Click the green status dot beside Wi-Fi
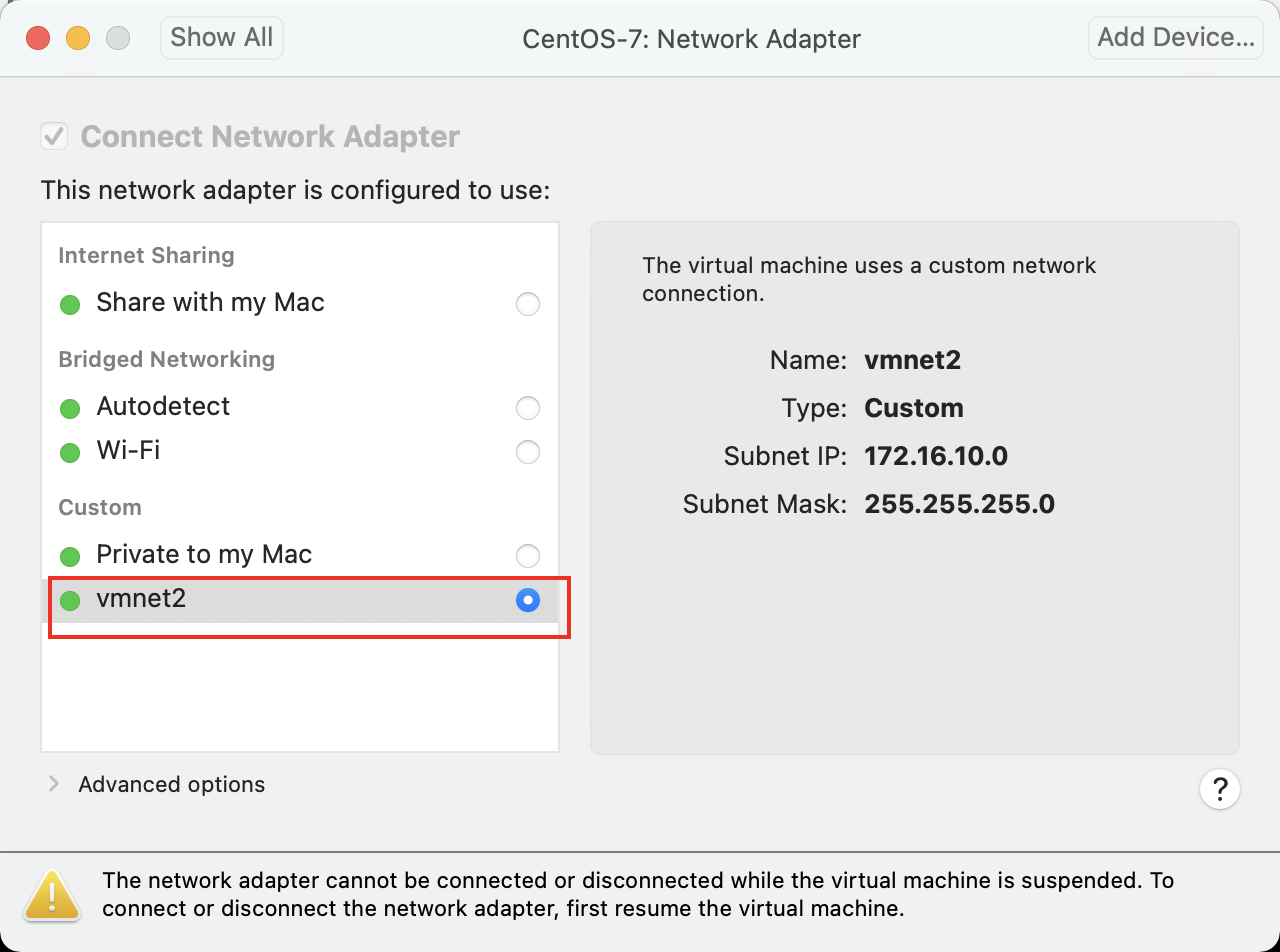This screenshot has height=952, width=1280. click(x=70, y=453)
